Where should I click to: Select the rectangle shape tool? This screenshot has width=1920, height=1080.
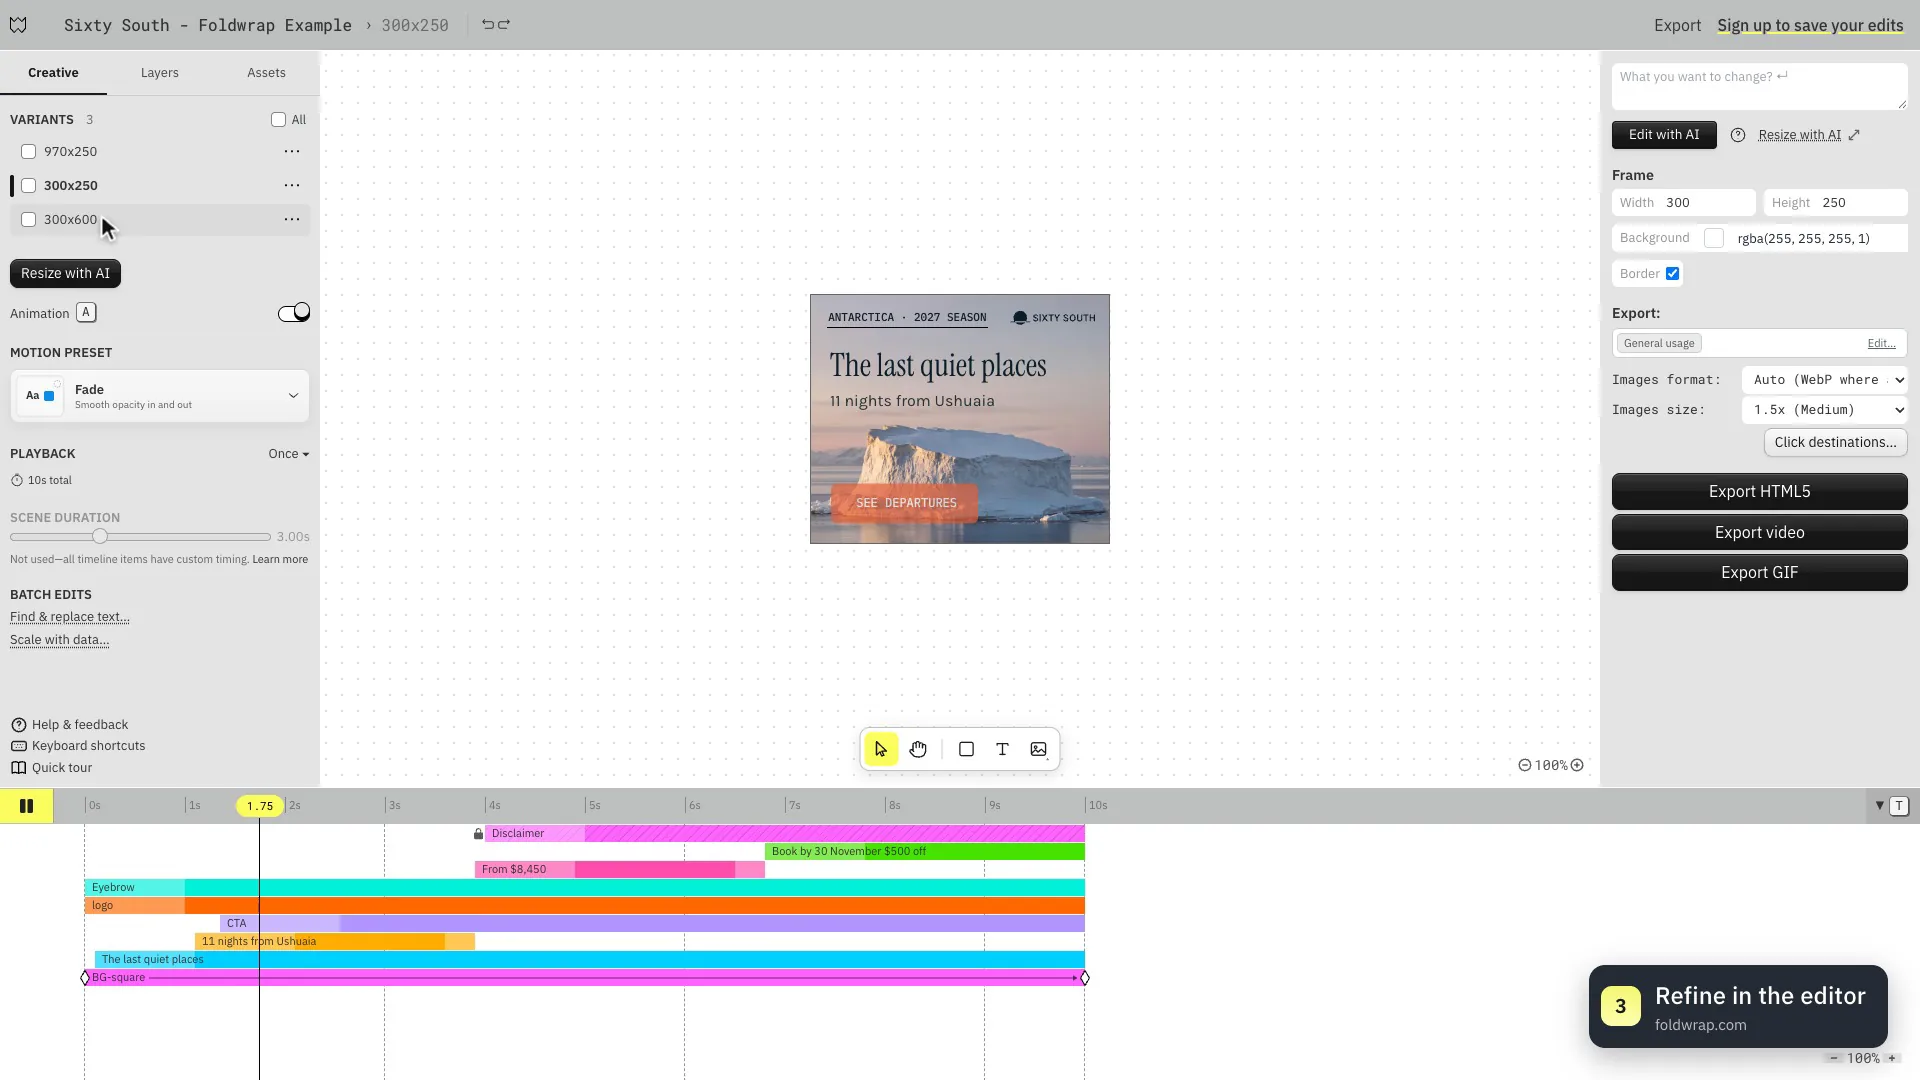[x=966, y=749]
